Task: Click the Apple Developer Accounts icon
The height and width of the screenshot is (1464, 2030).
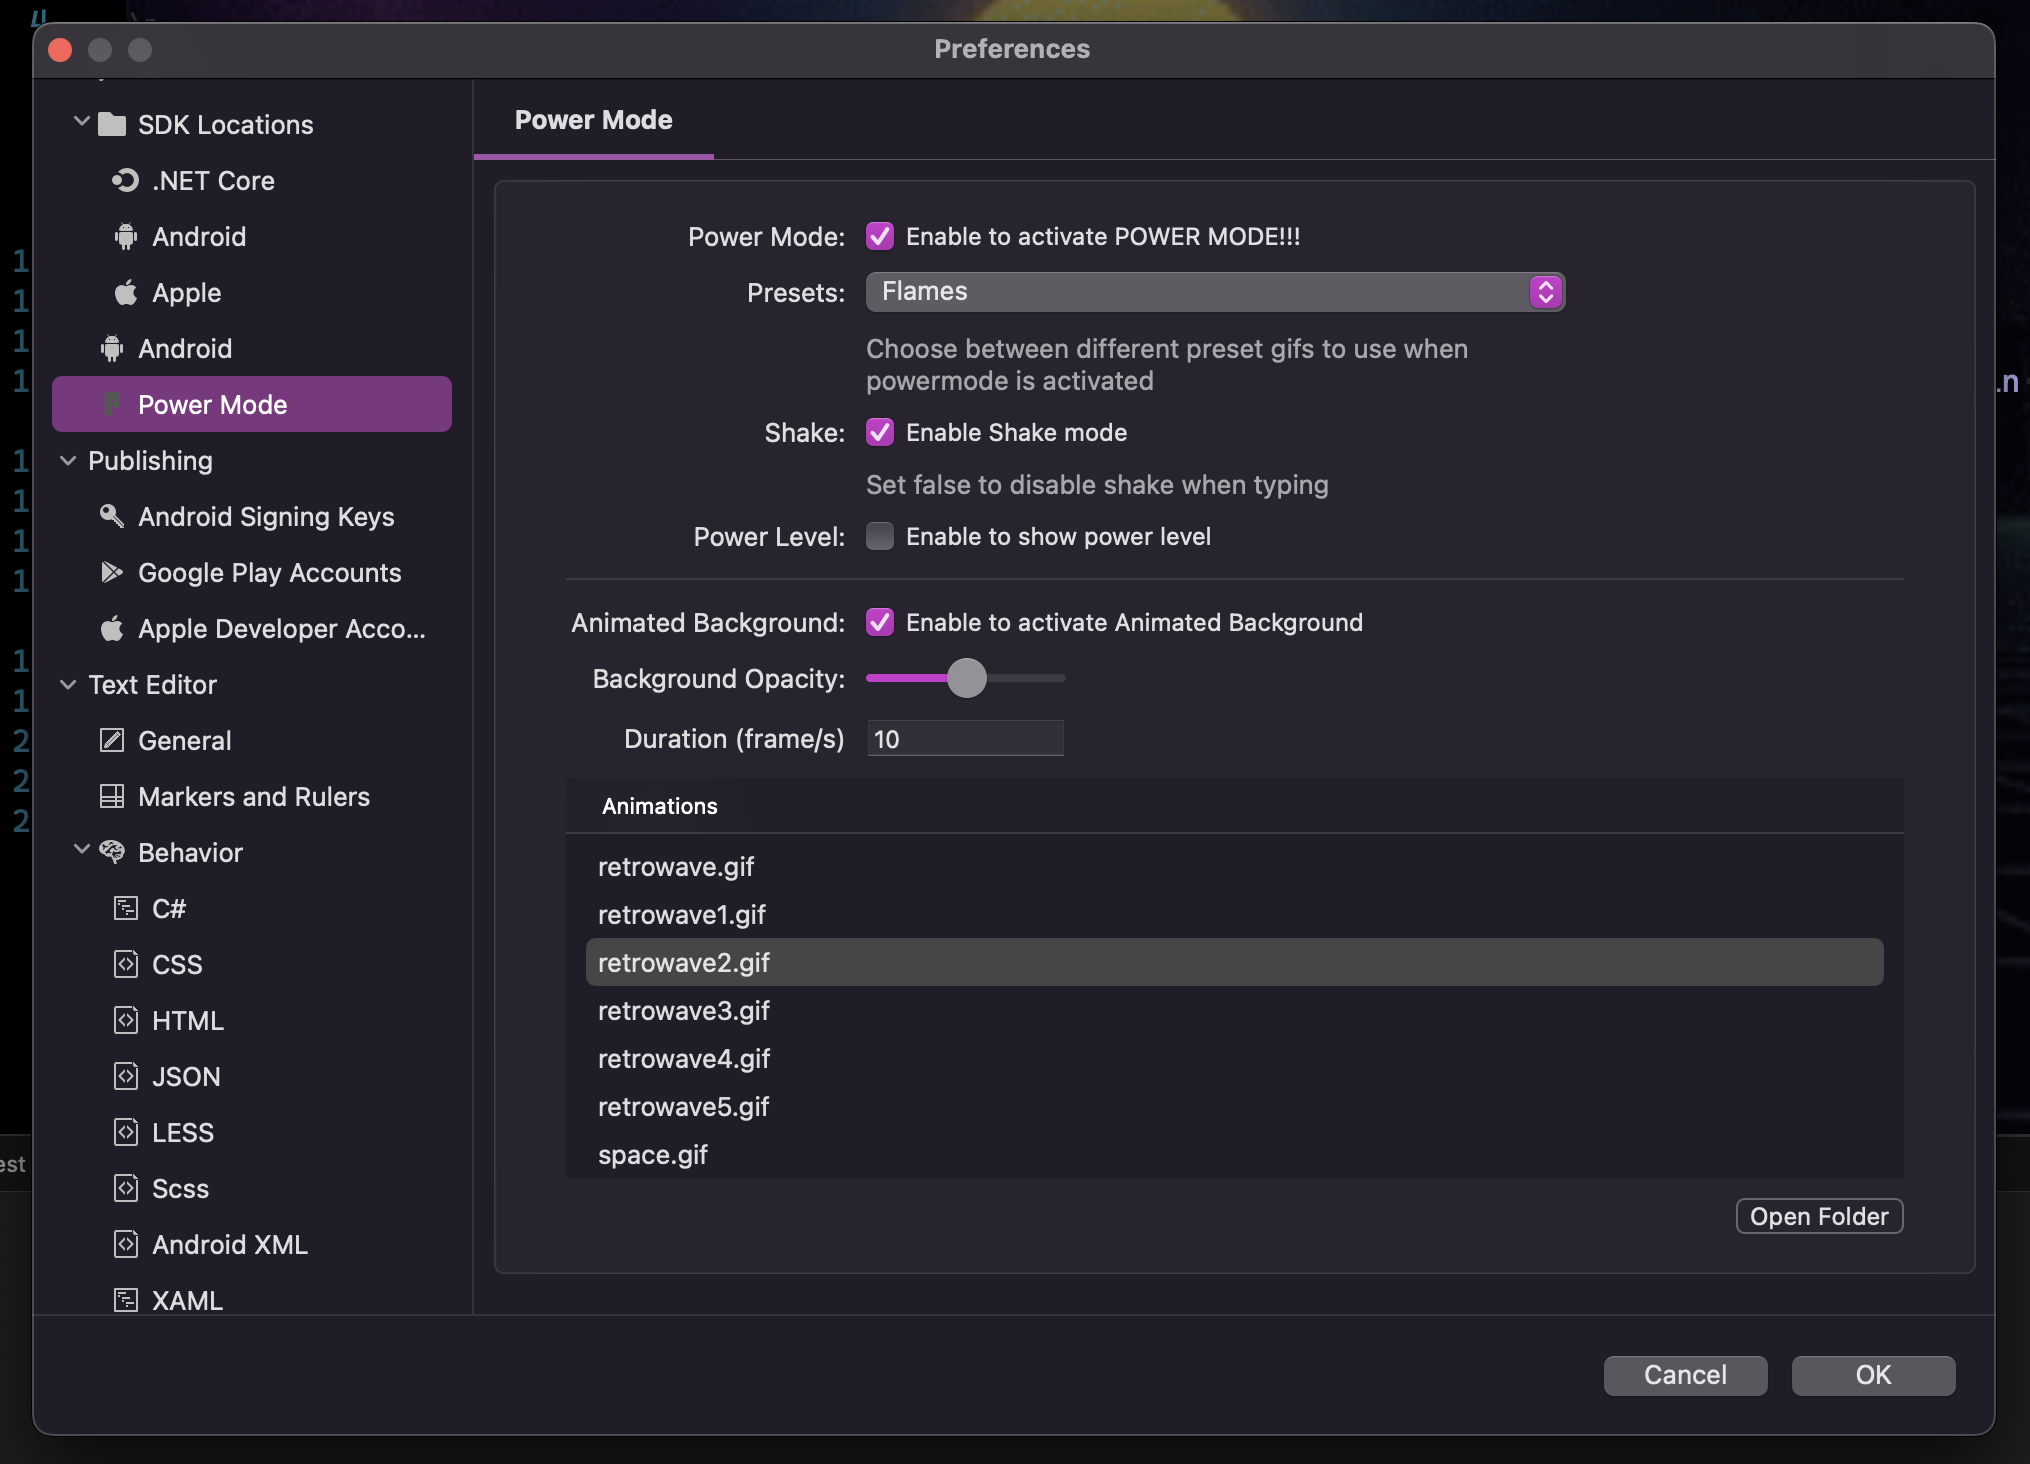Action: coord(112,629)
